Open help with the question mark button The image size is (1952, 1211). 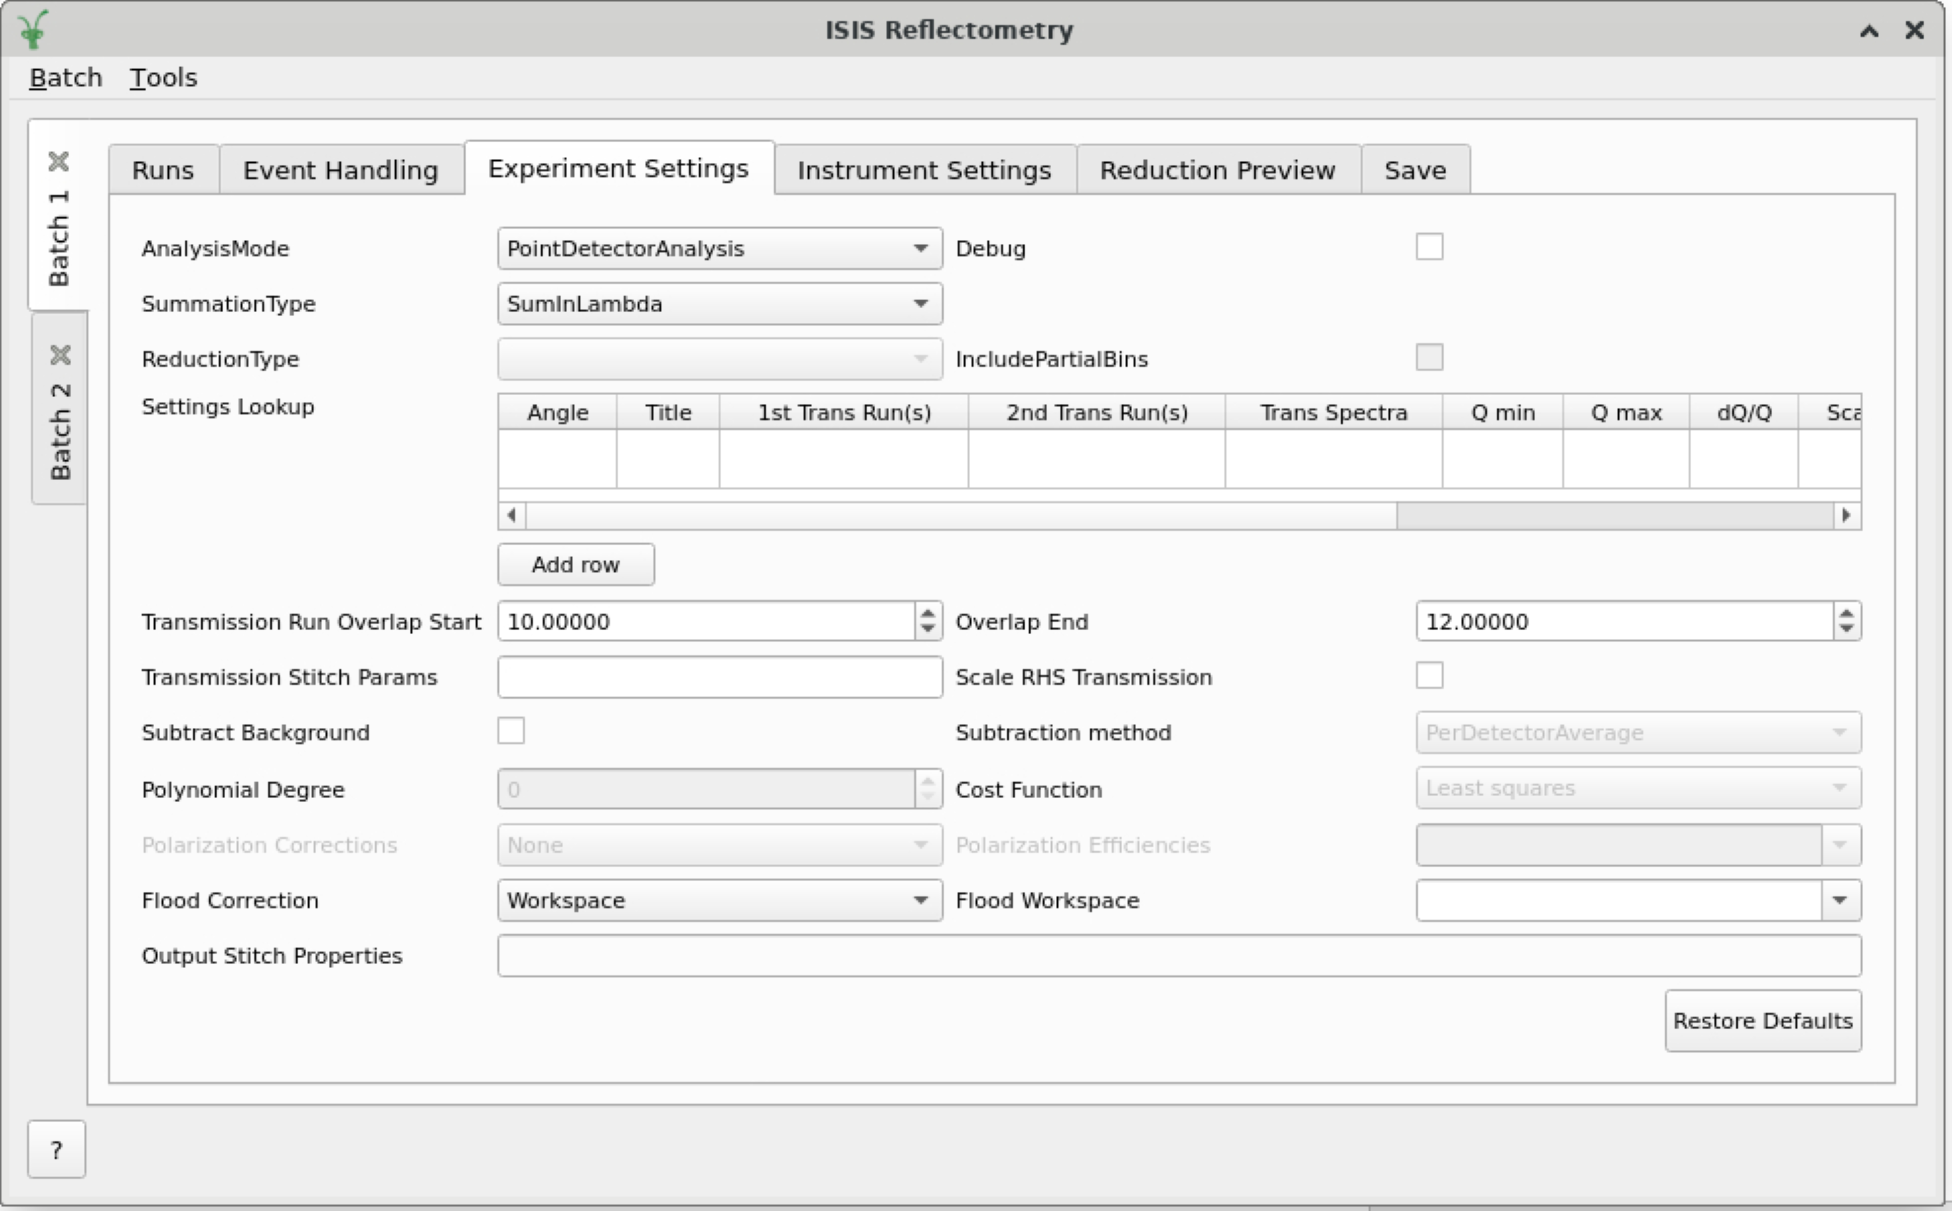56,1150
